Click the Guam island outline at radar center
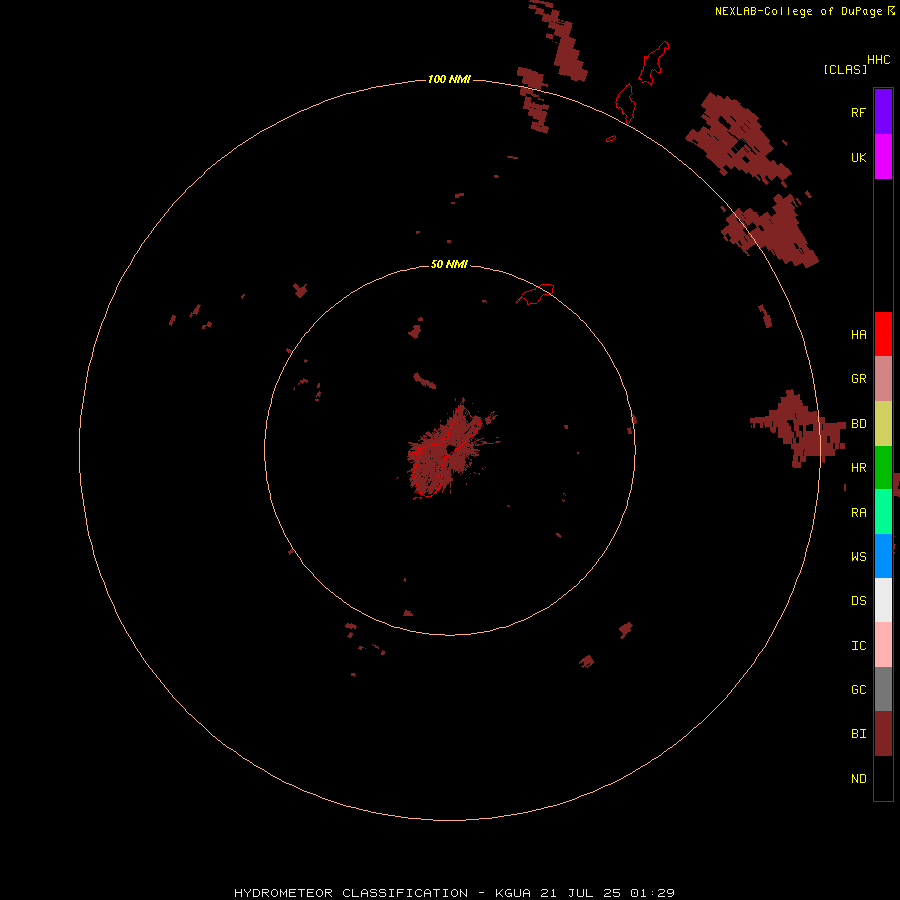Viewport: 900px width, 900px height. pyautogui.click(x=445, y=451)
